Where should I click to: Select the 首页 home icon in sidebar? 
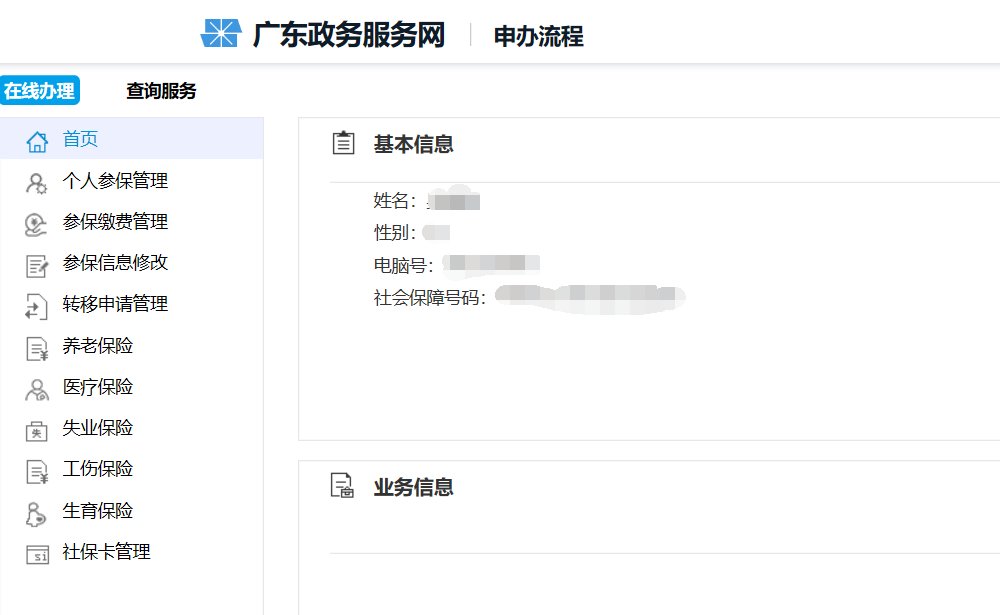[36, 139]
